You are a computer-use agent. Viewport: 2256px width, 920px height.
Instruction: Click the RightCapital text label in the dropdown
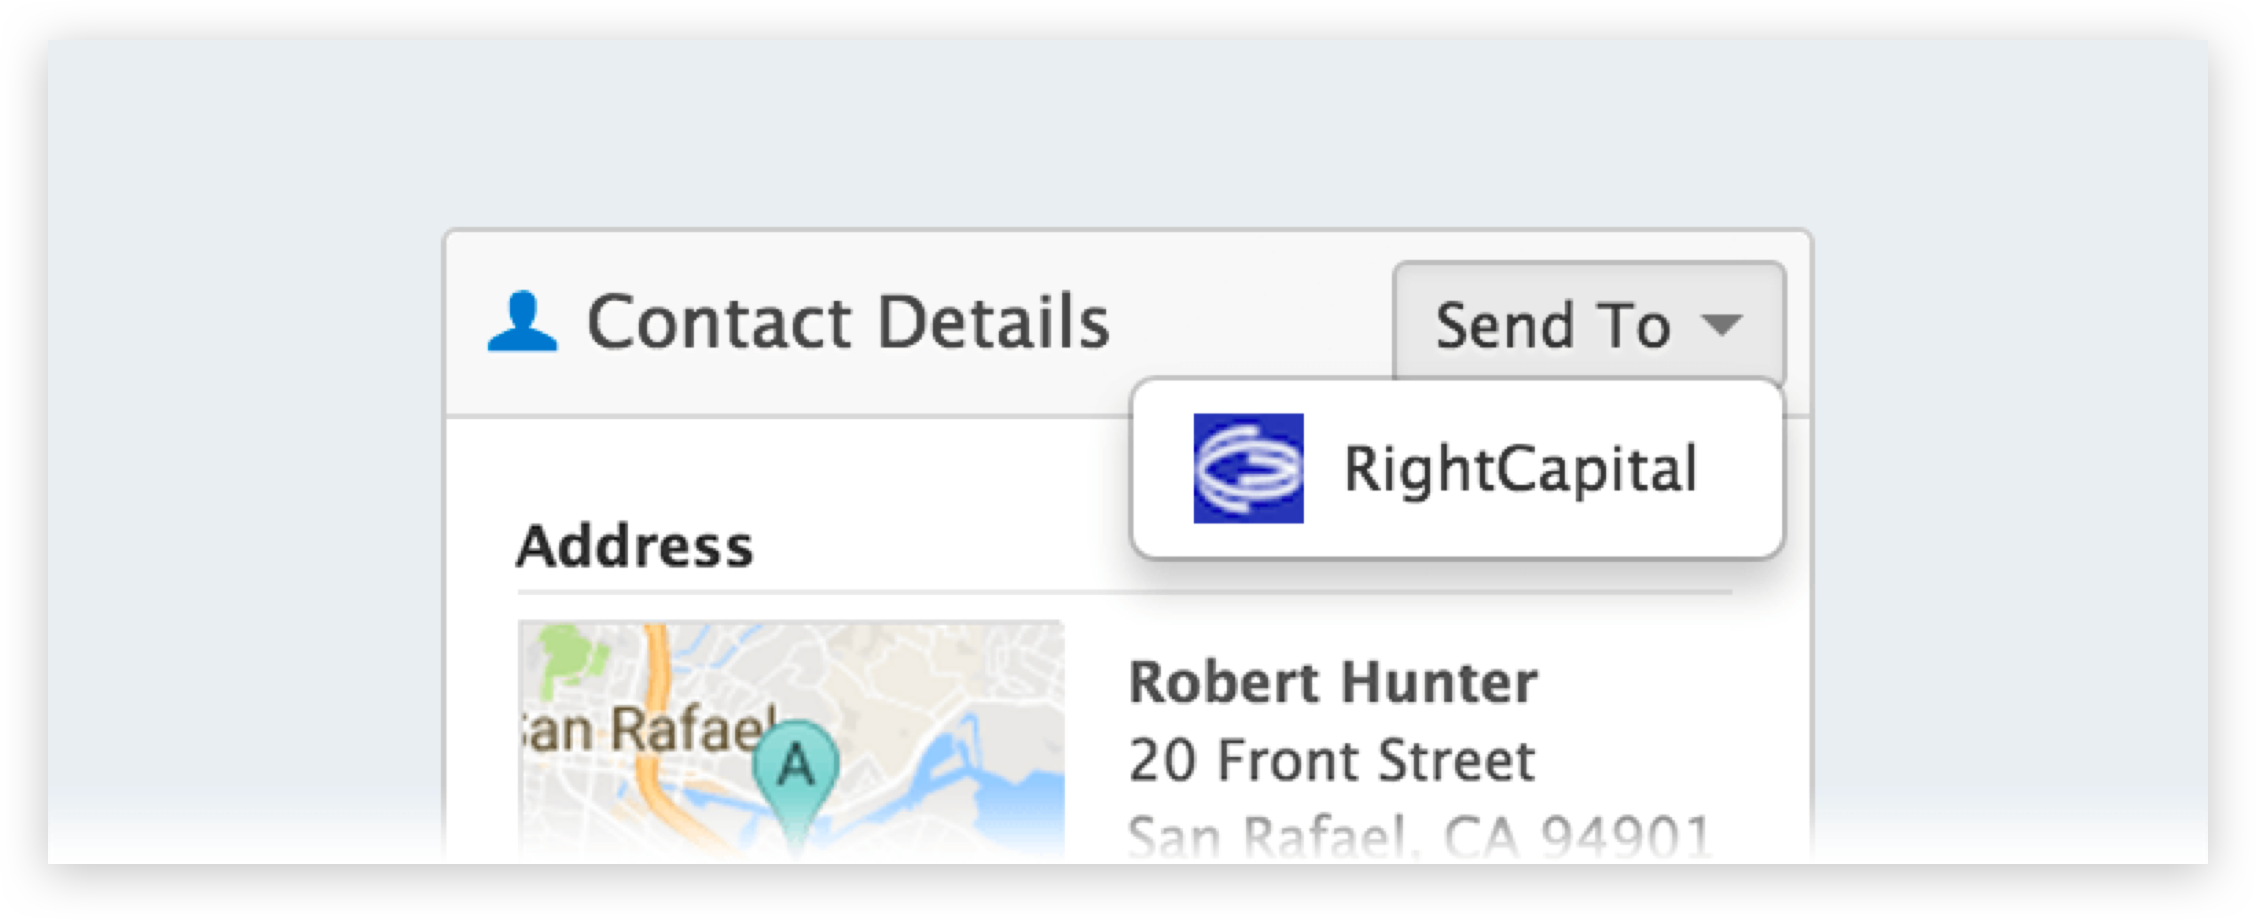tap(1520, 468)
